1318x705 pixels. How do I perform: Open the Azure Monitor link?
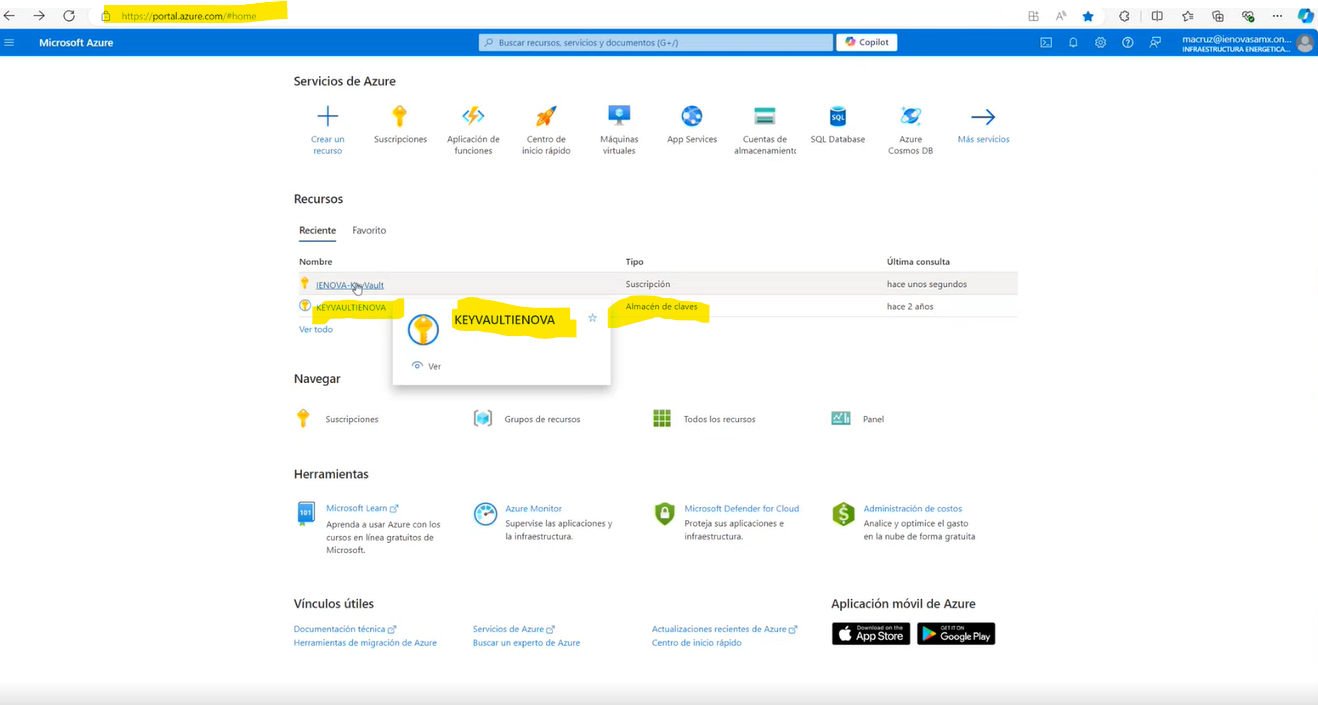[x=533, y=508]
